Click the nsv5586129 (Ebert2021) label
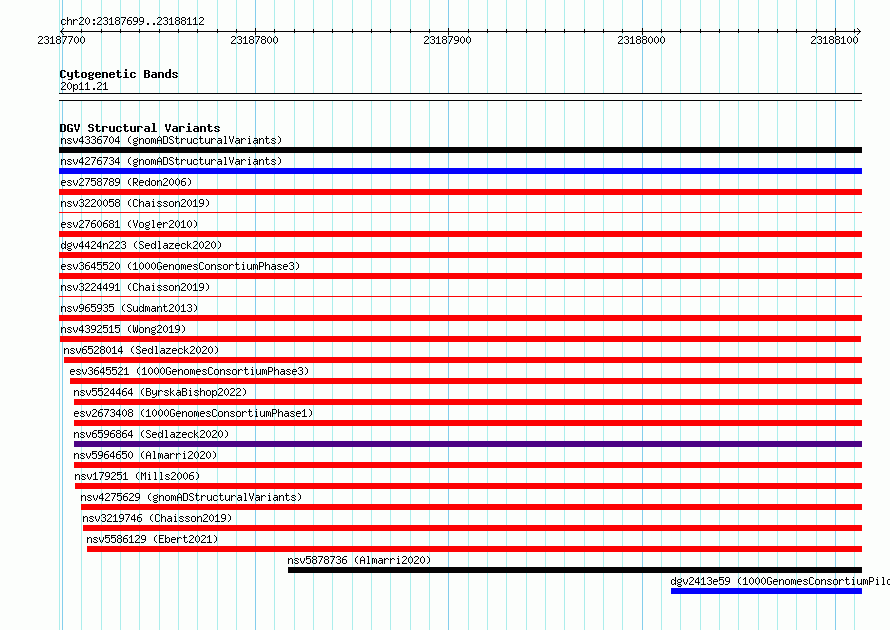The width and height of the screenshot is (890, 630). point(152,539)
